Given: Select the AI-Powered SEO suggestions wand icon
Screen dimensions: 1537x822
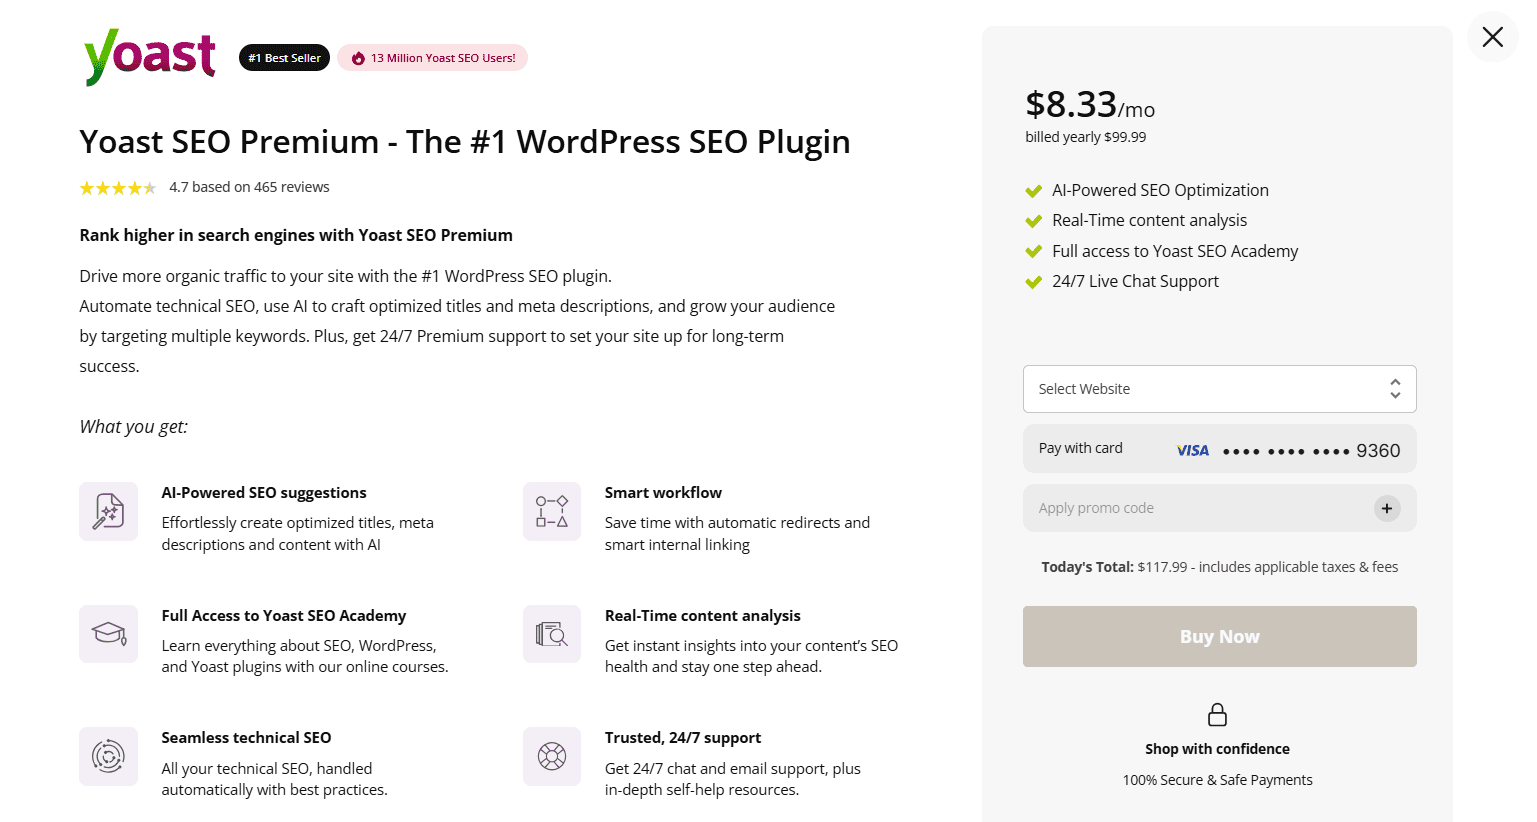Looking at the screenshot, I should tap(108, 511).
